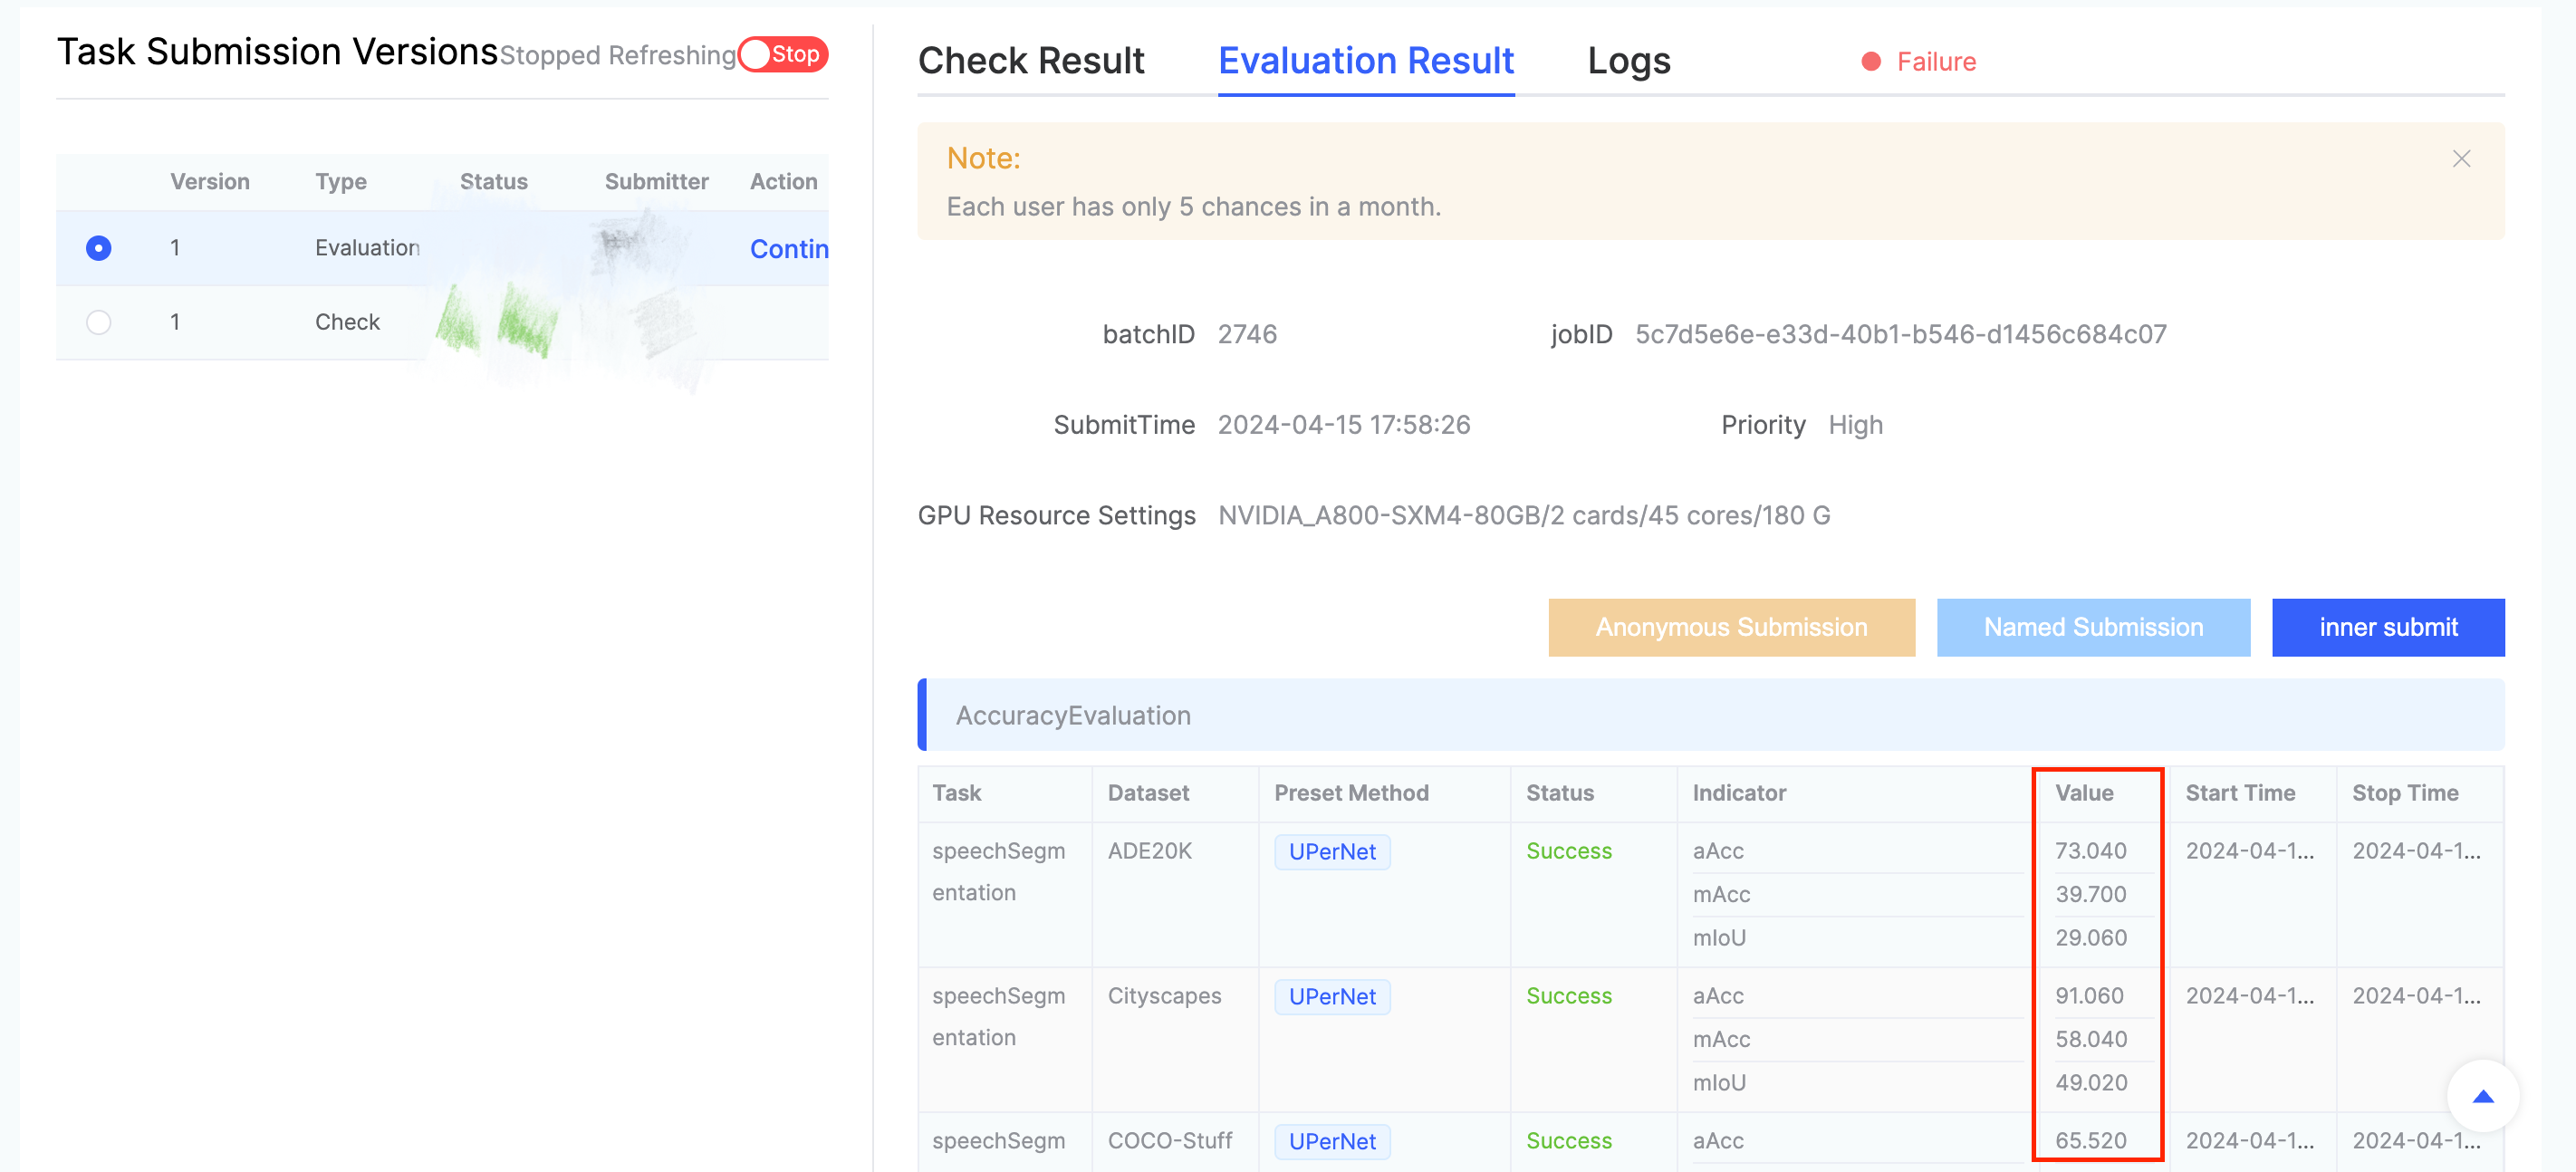This screenshot has width=2576, height=1172.
Task: Click the AccuracyEvaluation section header
Action: tap(1072, 715)
